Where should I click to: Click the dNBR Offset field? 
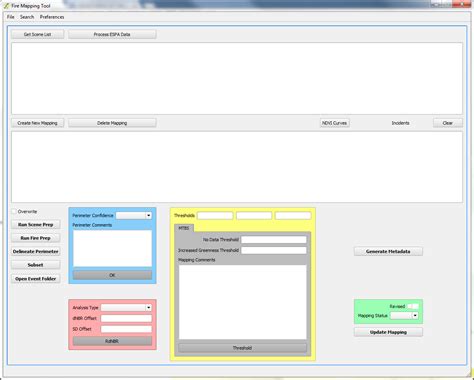(x=126, y=318)
